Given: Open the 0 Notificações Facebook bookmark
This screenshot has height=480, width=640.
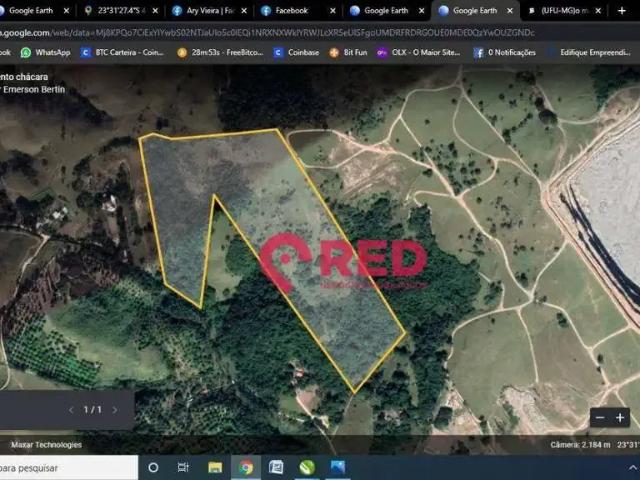Looking at the screenshot, I should pyautogui.click(x=504, y=52).
